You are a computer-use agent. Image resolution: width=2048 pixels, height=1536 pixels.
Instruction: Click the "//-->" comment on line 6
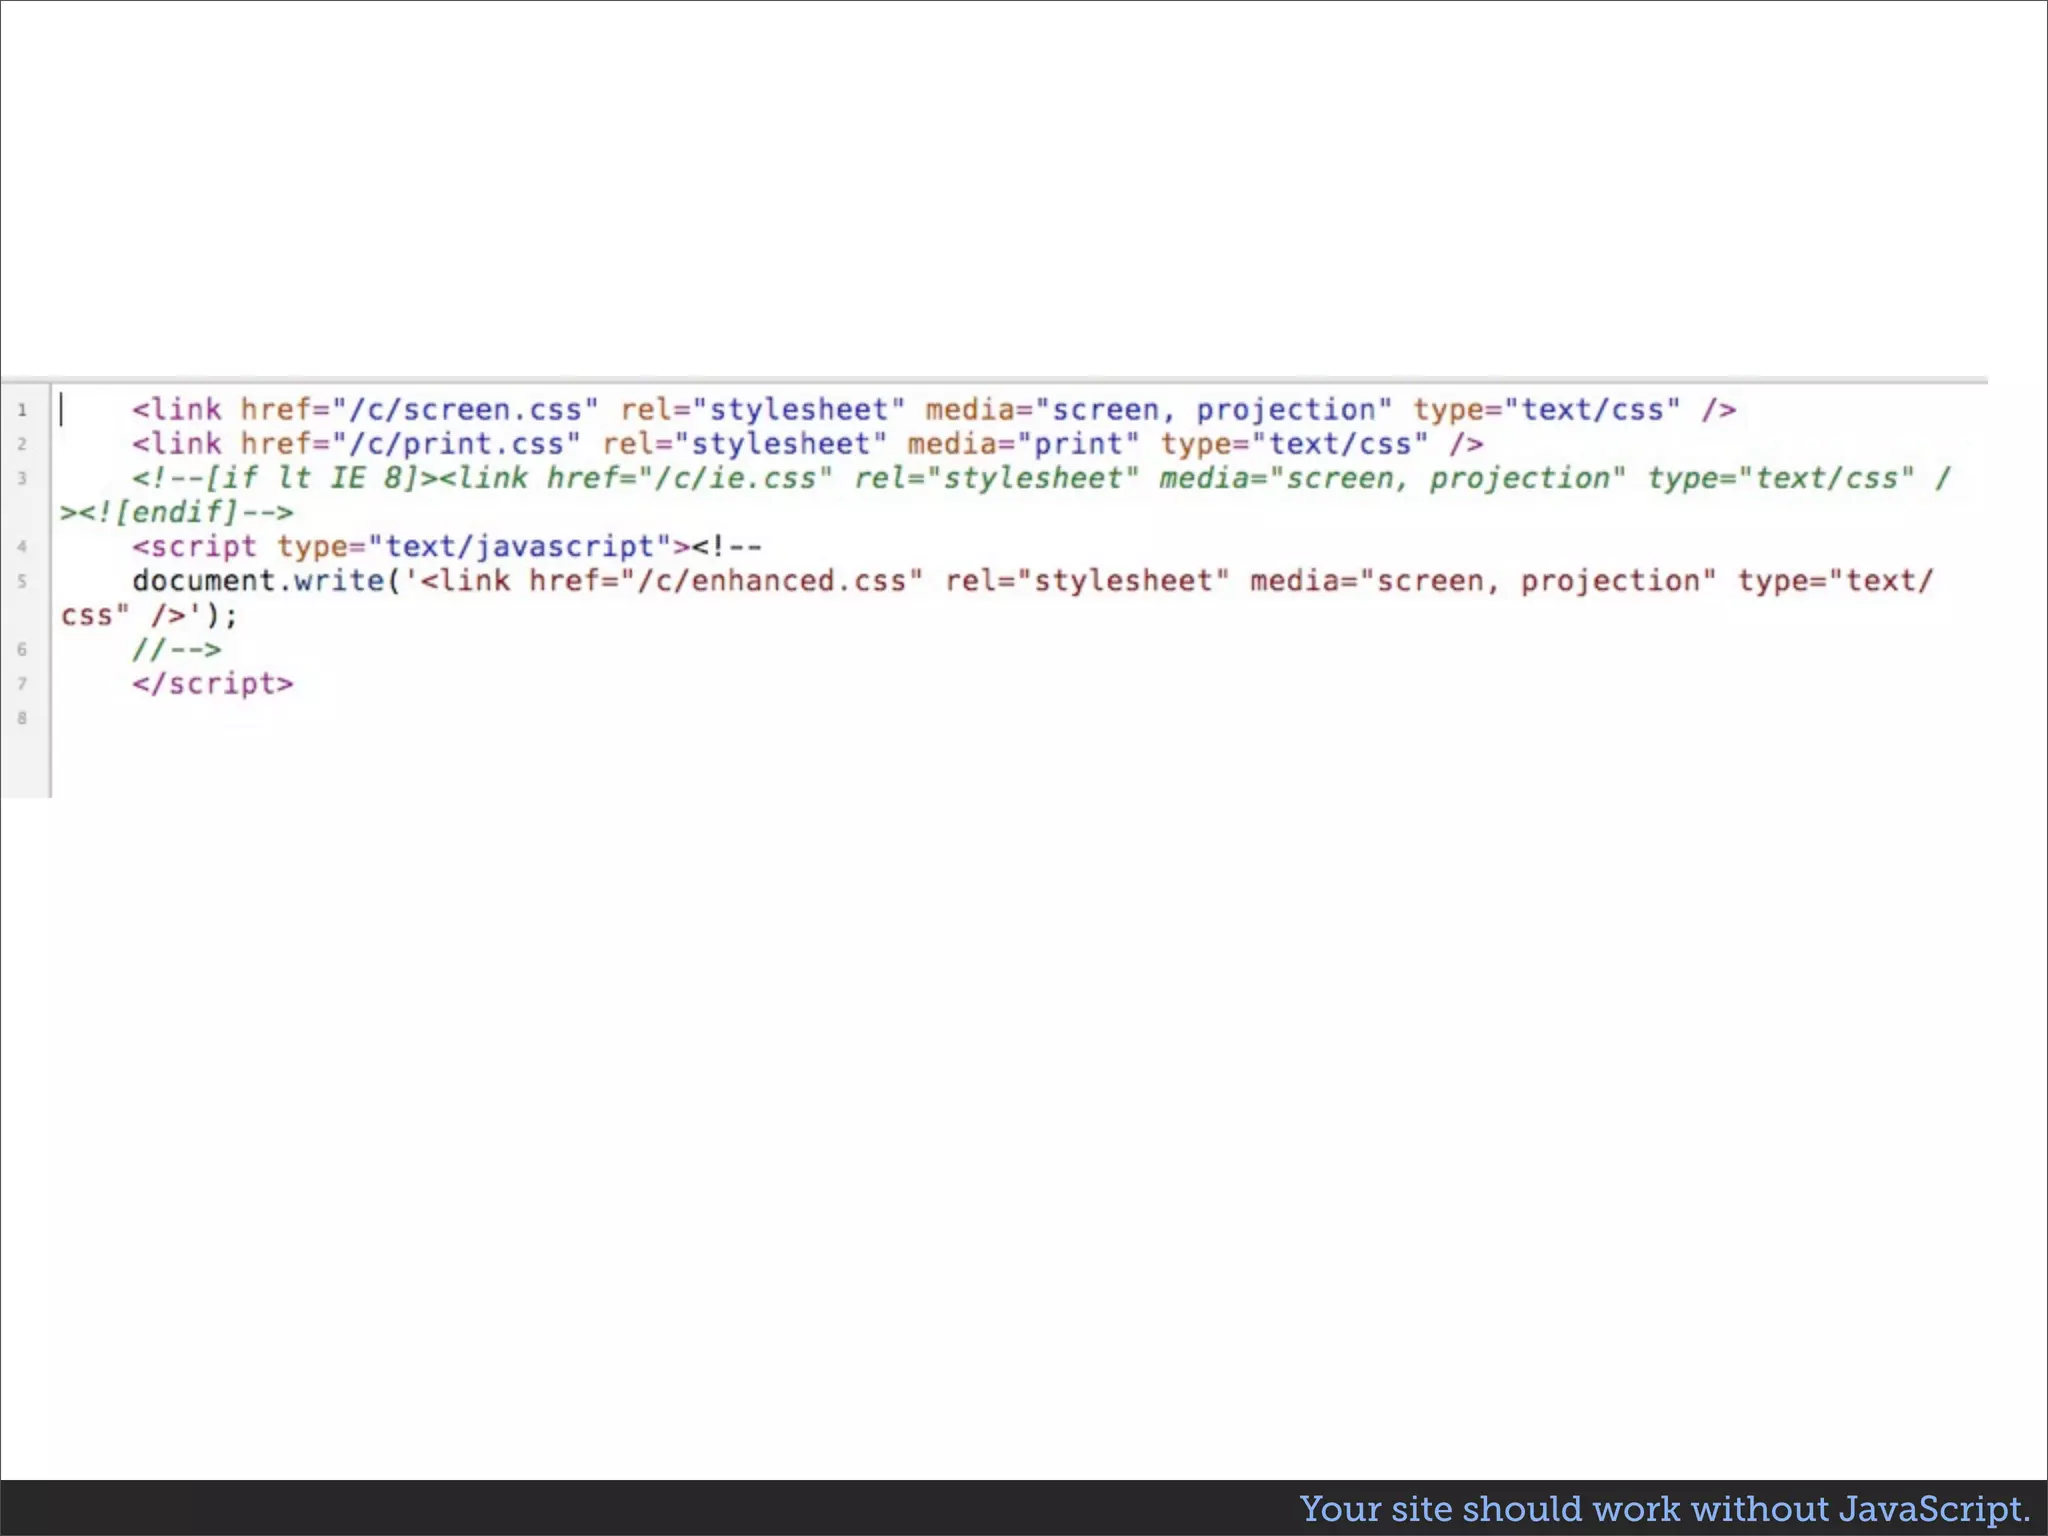[176, 650]
